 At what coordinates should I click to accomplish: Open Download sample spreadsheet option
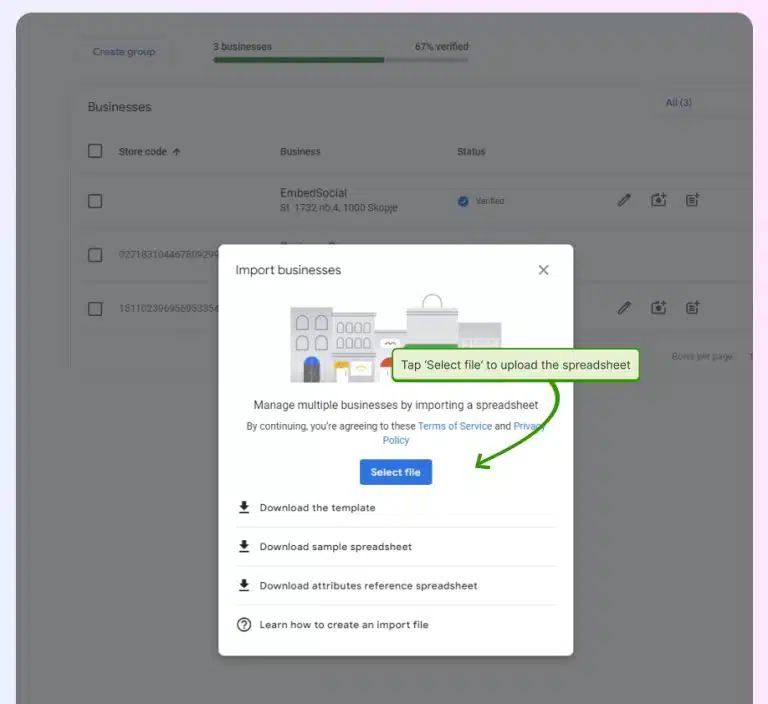click(x=336, y=547)
